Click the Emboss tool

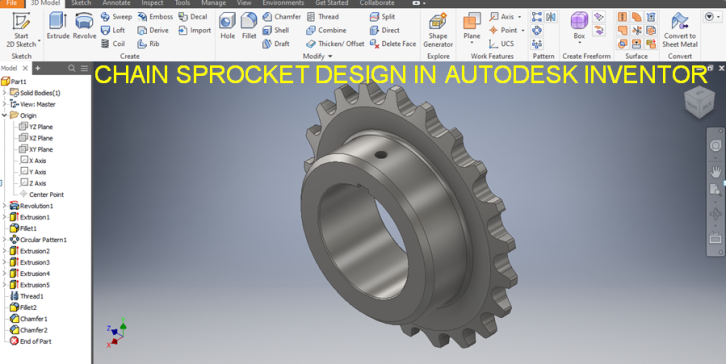coord(155,17)
